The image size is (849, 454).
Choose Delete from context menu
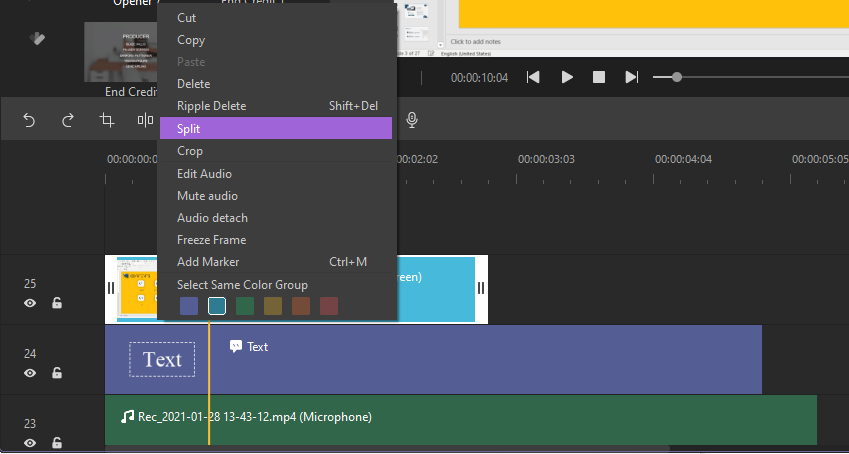click(x=276, y=84)
